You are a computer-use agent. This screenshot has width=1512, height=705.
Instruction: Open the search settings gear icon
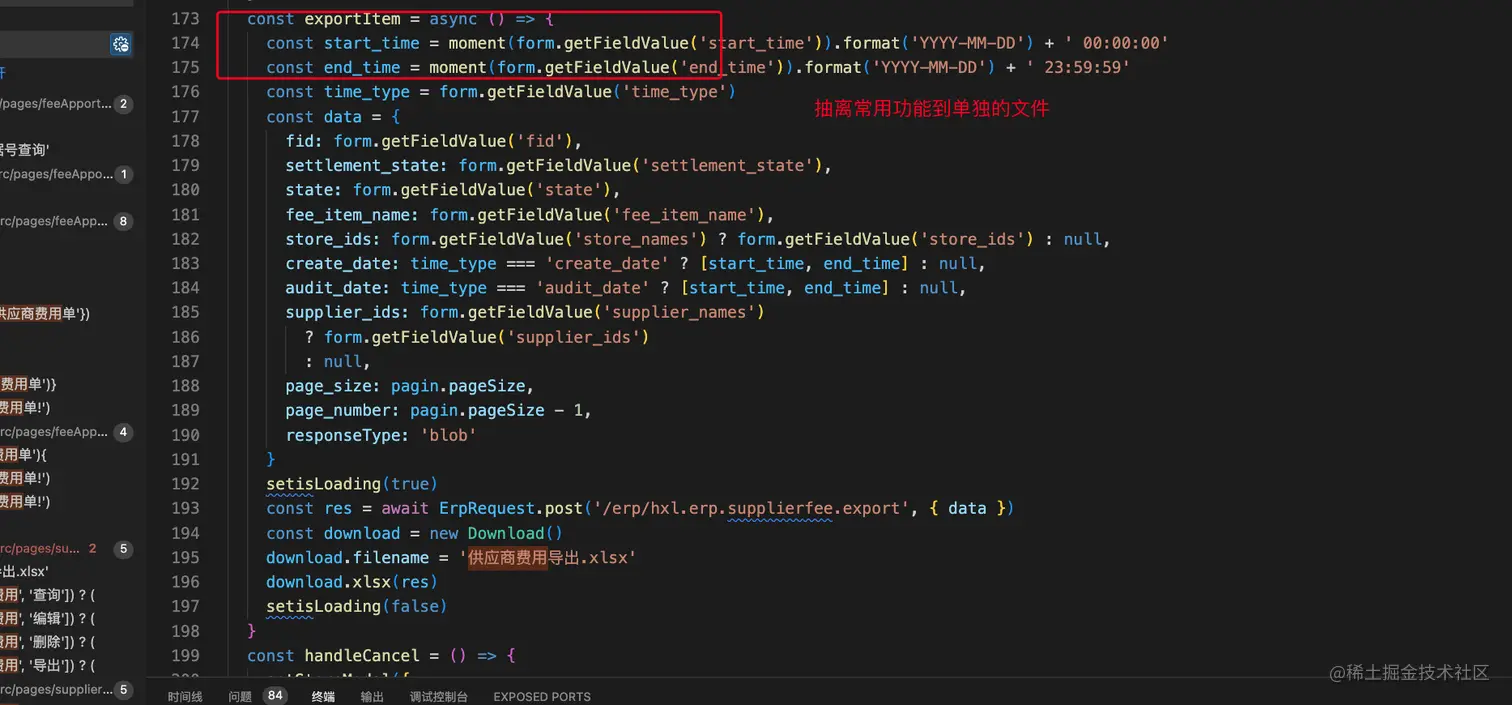[x=121, y=43]
